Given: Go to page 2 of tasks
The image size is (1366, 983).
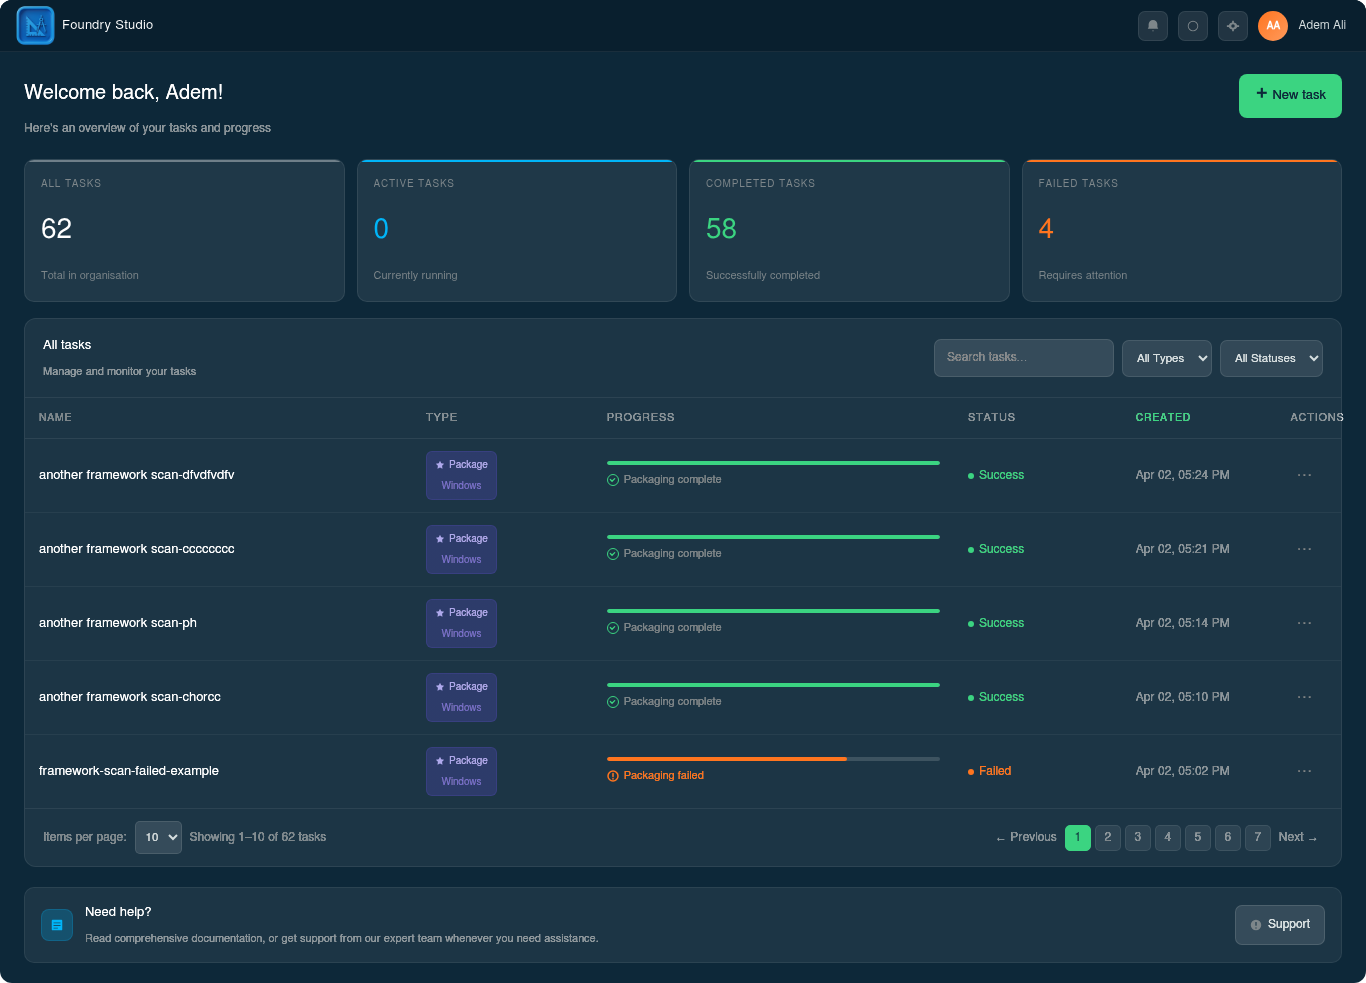Looking at the screenshot, I should [1108, 838].
